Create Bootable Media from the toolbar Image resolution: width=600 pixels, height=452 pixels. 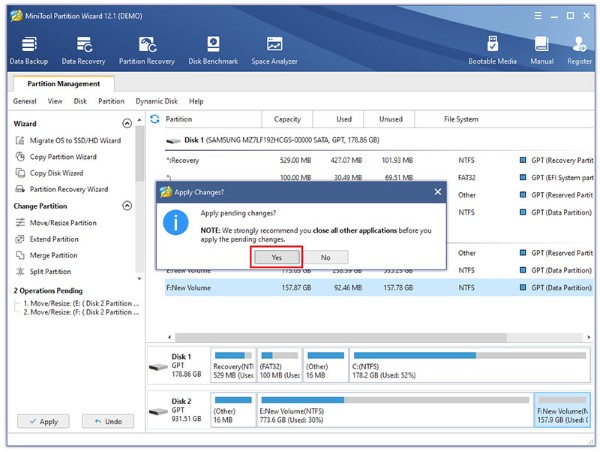(493, 50)
